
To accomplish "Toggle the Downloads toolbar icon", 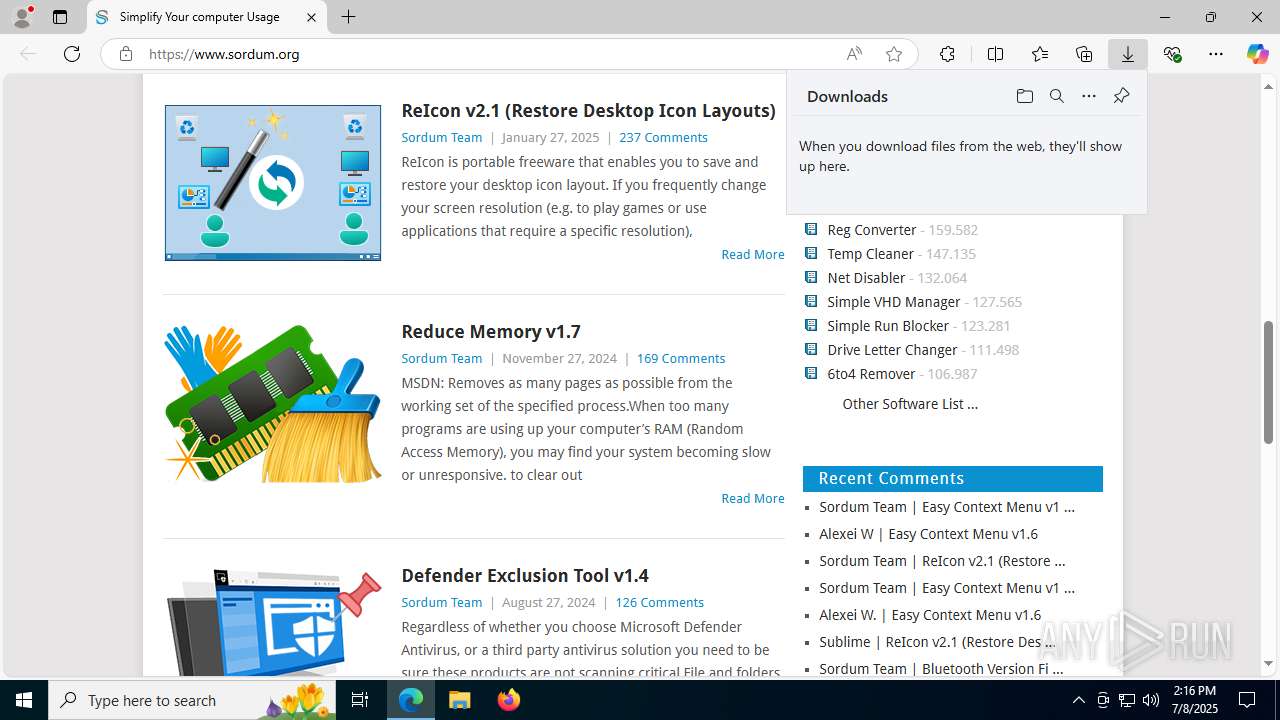I will (1128, 54).
